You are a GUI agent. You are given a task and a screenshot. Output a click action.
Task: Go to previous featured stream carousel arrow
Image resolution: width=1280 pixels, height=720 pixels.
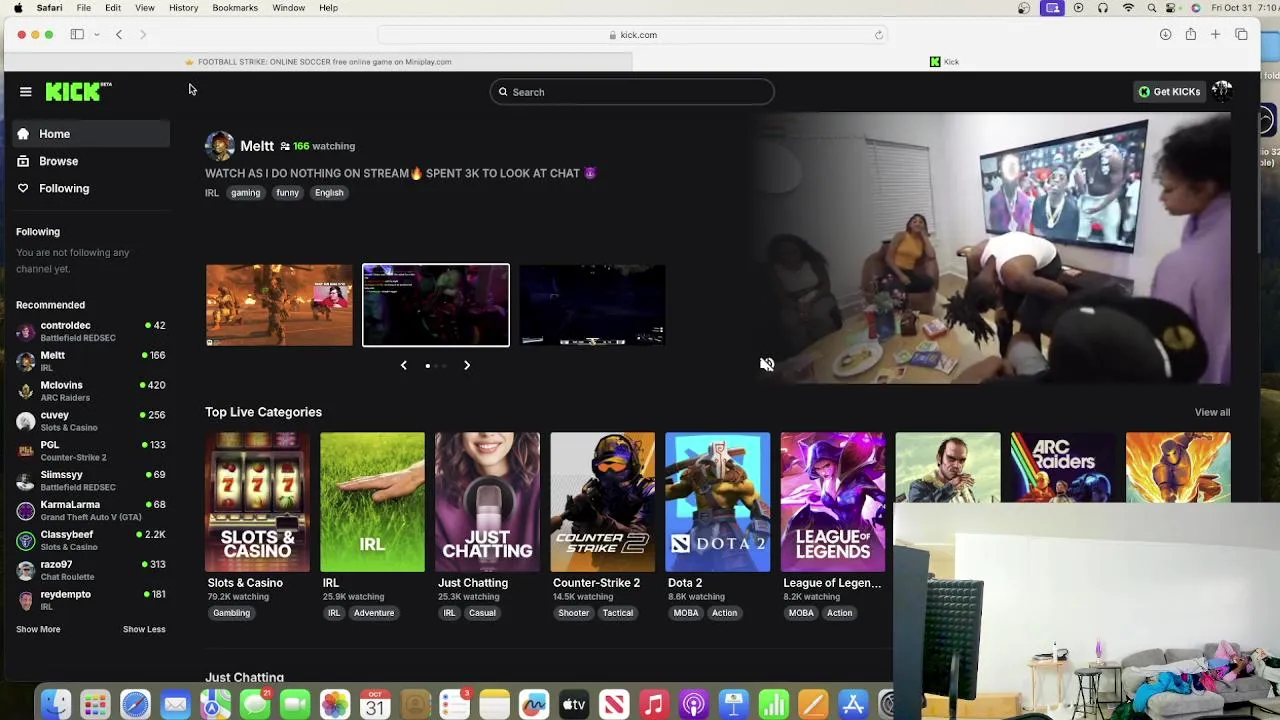(404, 365)
